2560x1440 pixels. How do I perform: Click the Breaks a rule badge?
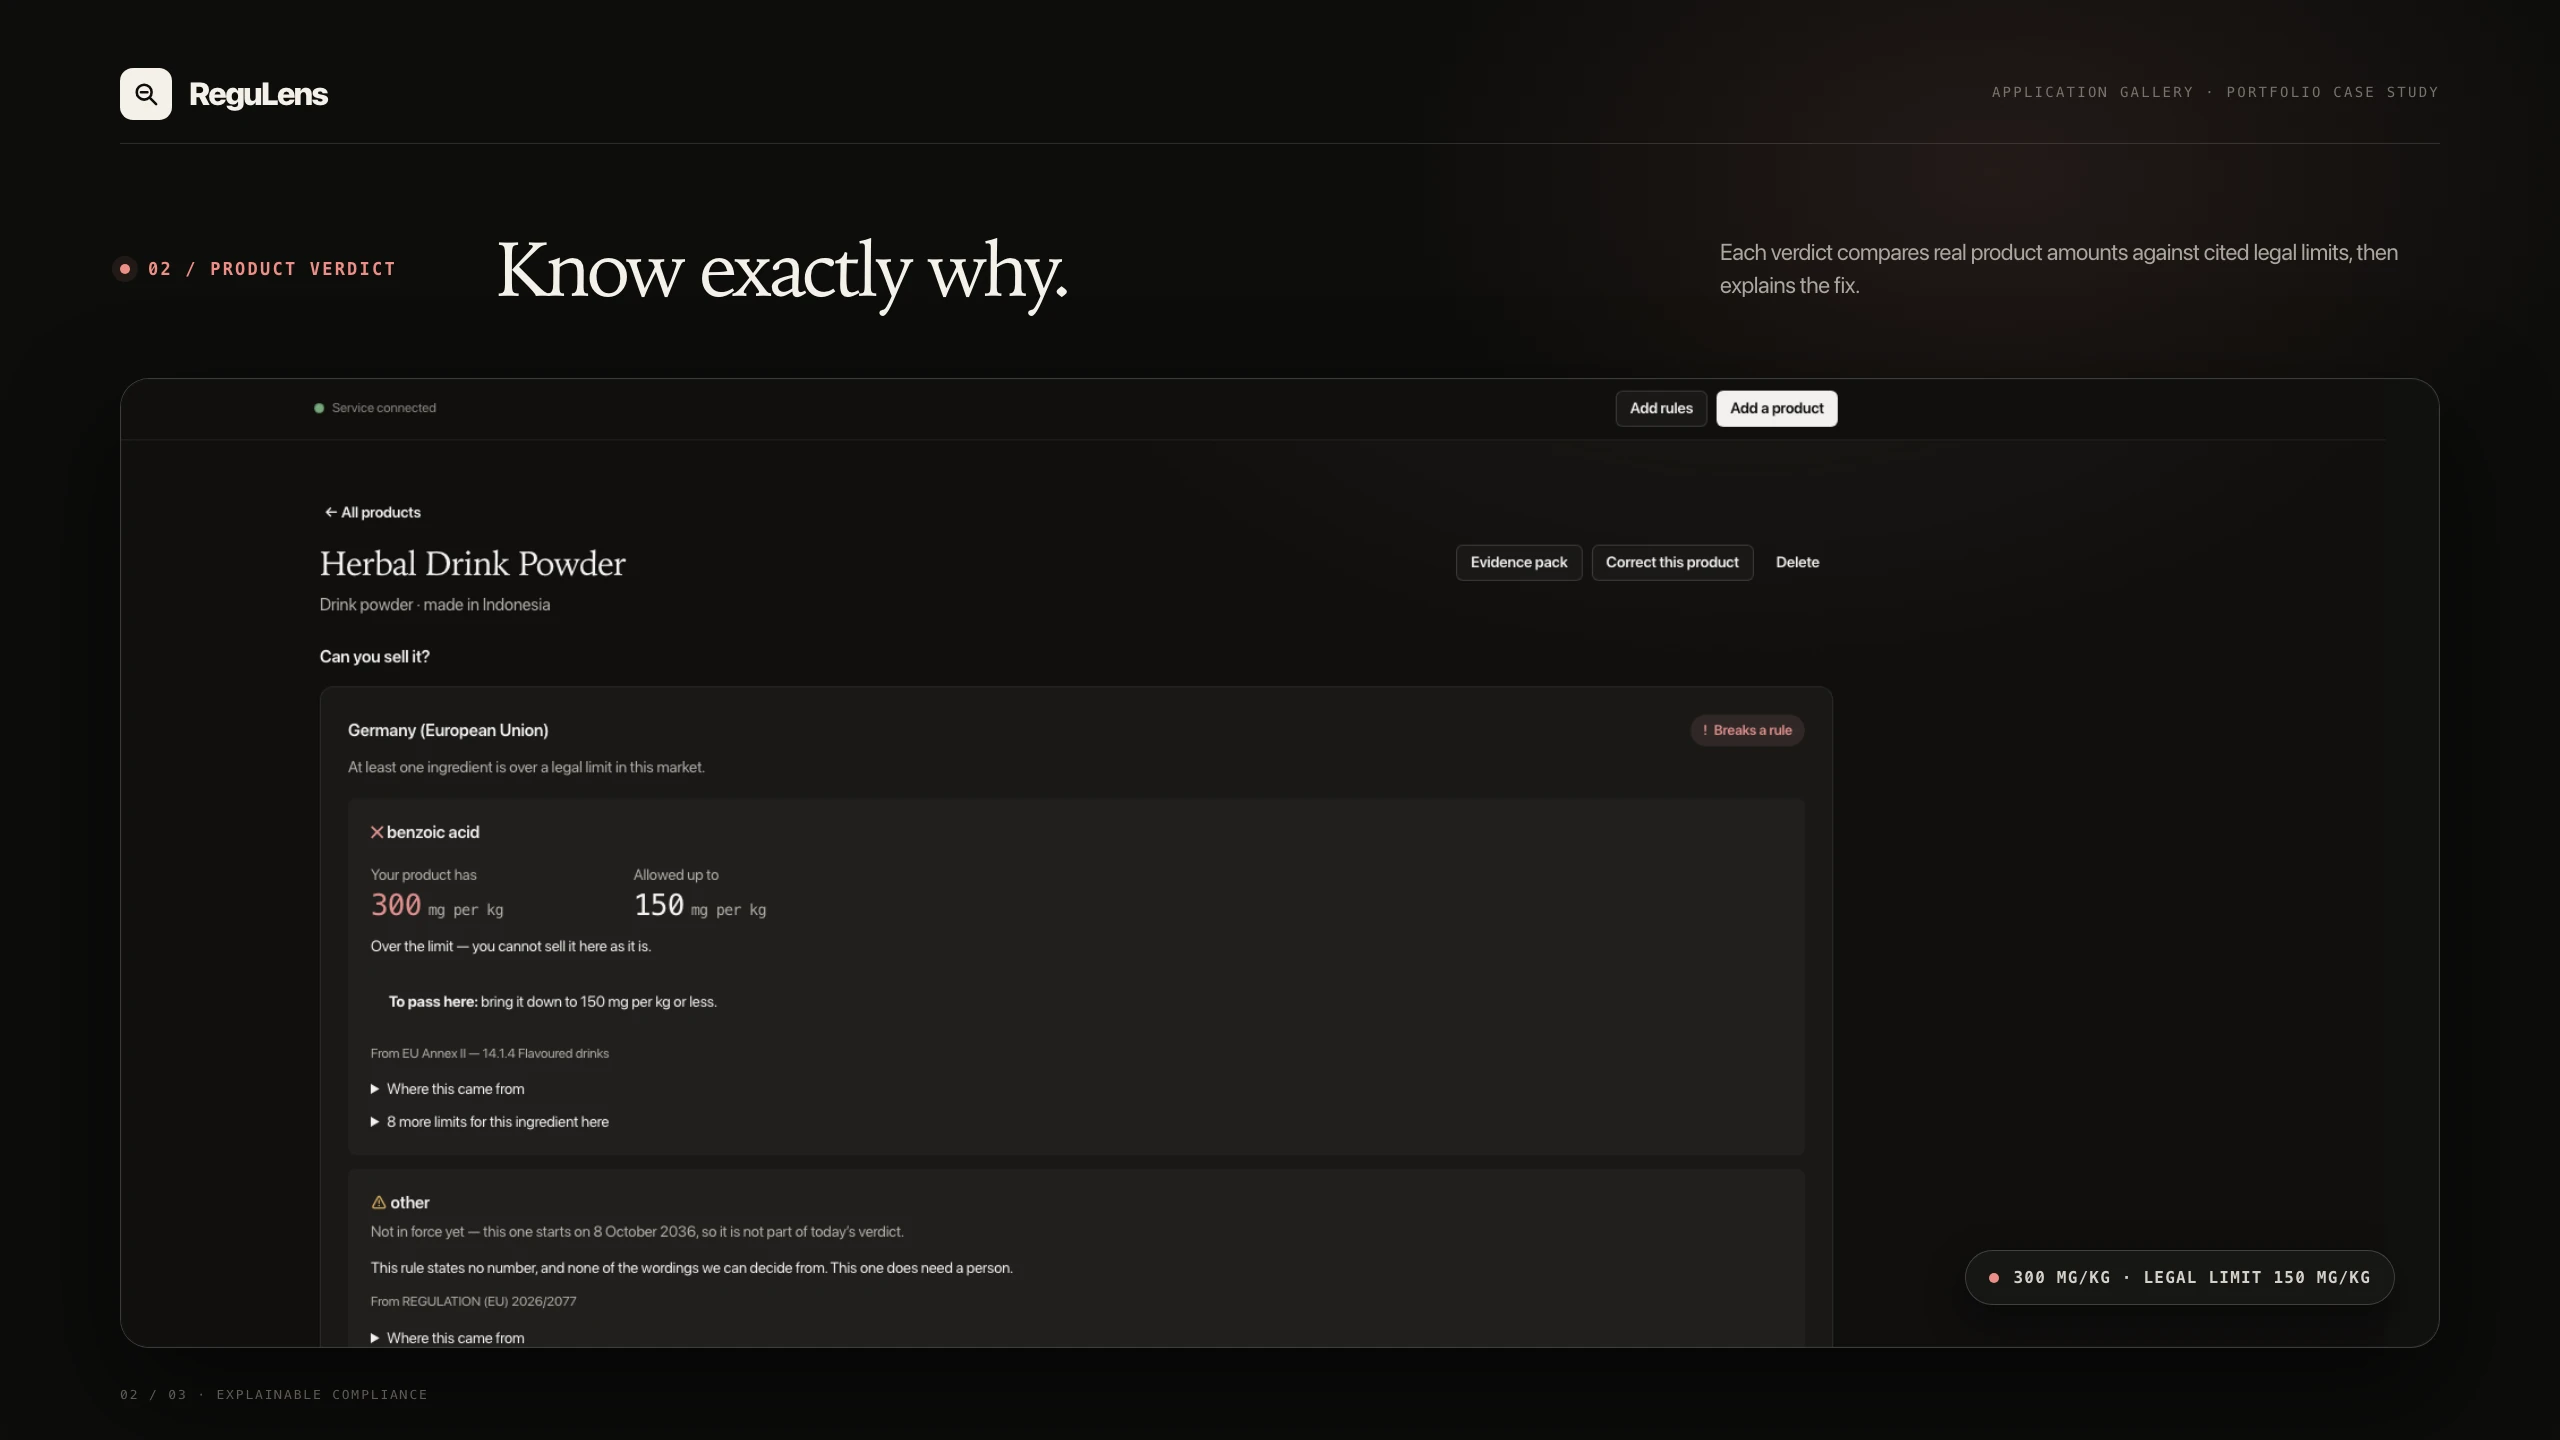click(1747, 730)
